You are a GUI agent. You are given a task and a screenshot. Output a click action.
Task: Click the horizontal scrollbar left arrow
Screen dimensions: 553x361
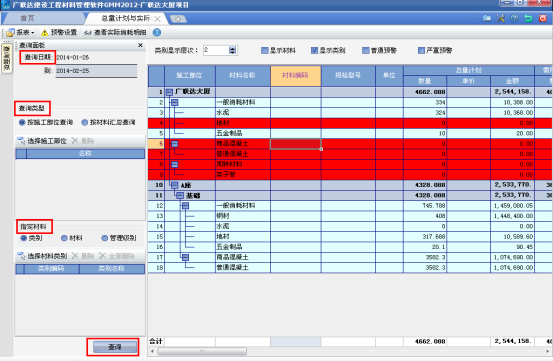[152, 351]
